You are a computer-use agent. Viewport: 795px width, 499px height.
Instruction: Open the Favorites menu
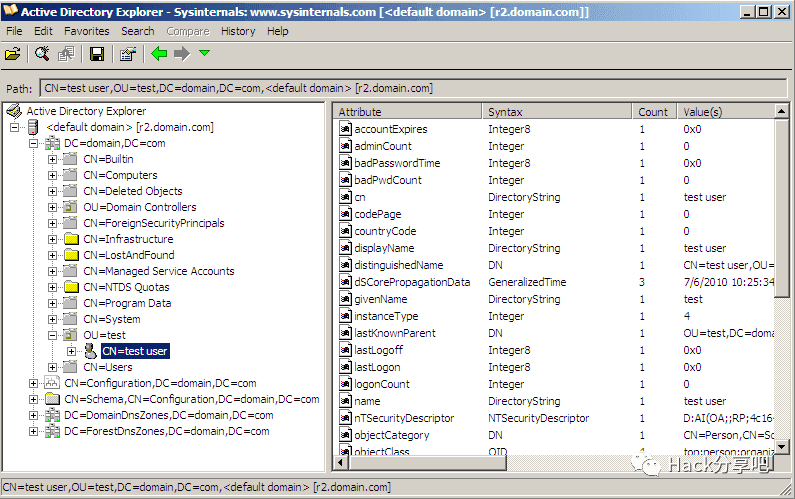coord(87,31)
